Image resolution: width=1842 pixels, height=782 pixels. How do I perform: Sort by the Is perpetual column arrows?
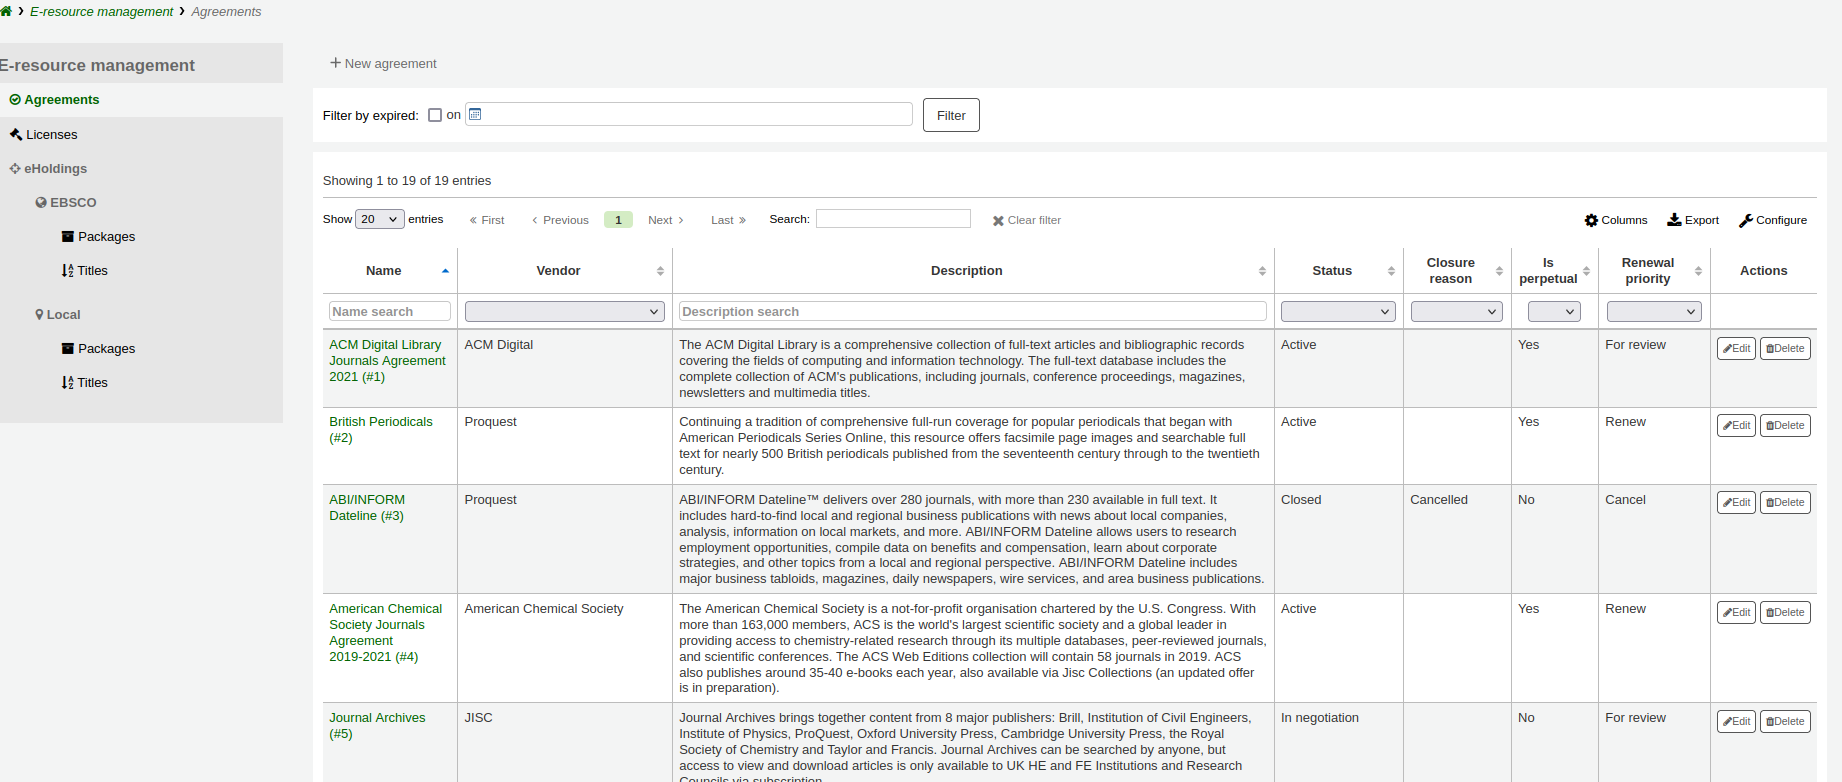[1586, 271]
